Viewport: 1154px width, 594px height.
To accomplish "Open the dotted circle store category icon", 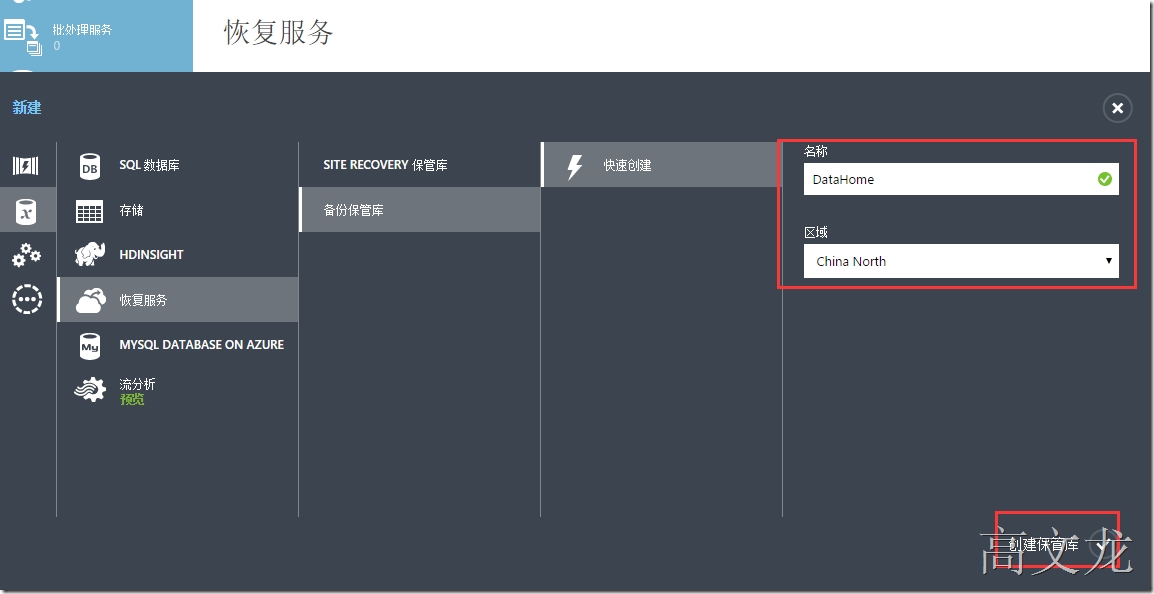I will (27, 300).
